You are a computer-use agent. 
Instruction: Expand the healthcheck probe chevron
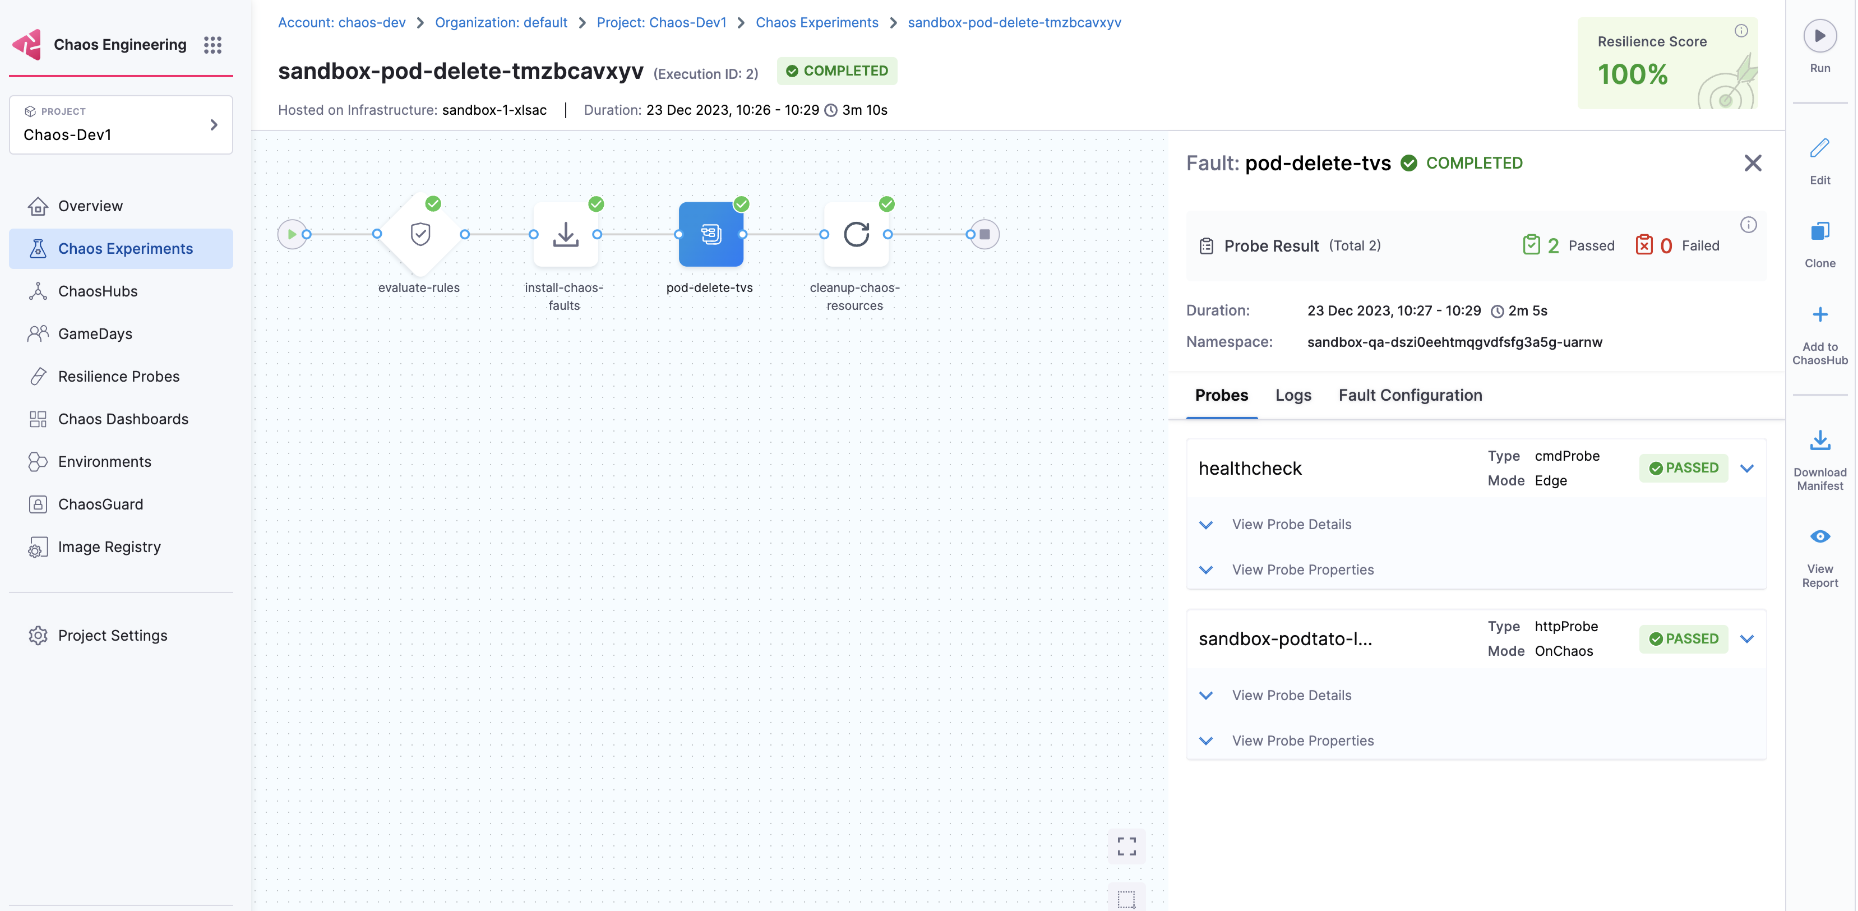[1747, 468]
